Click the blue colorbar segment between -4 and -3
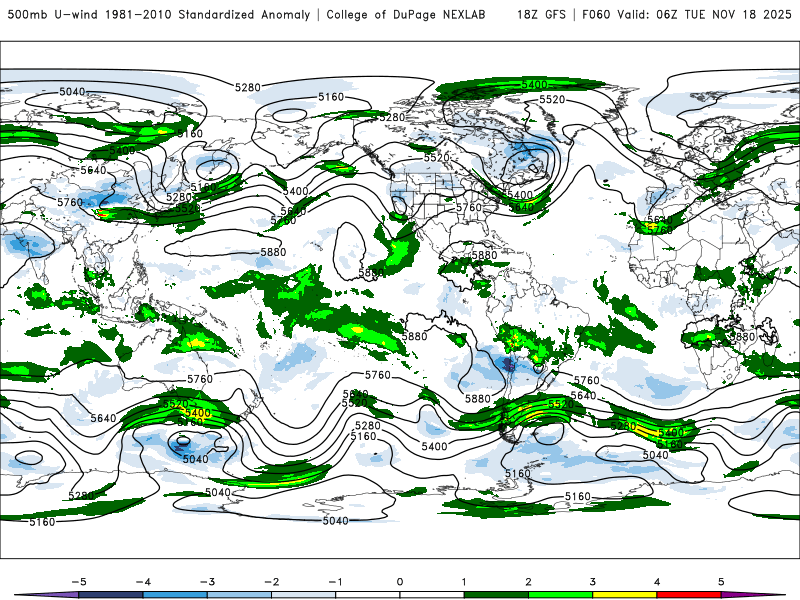The image size is (800, 600). tap(175, 595)
